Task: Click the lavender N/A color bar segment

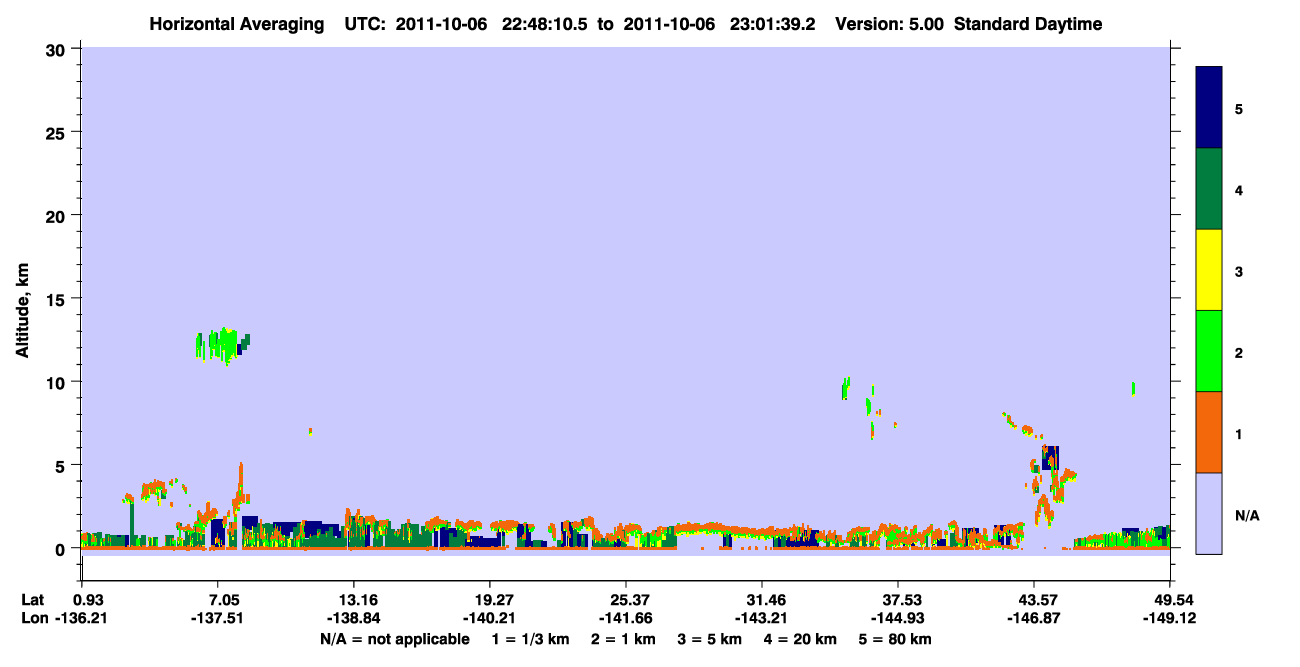Action: 1209,513
